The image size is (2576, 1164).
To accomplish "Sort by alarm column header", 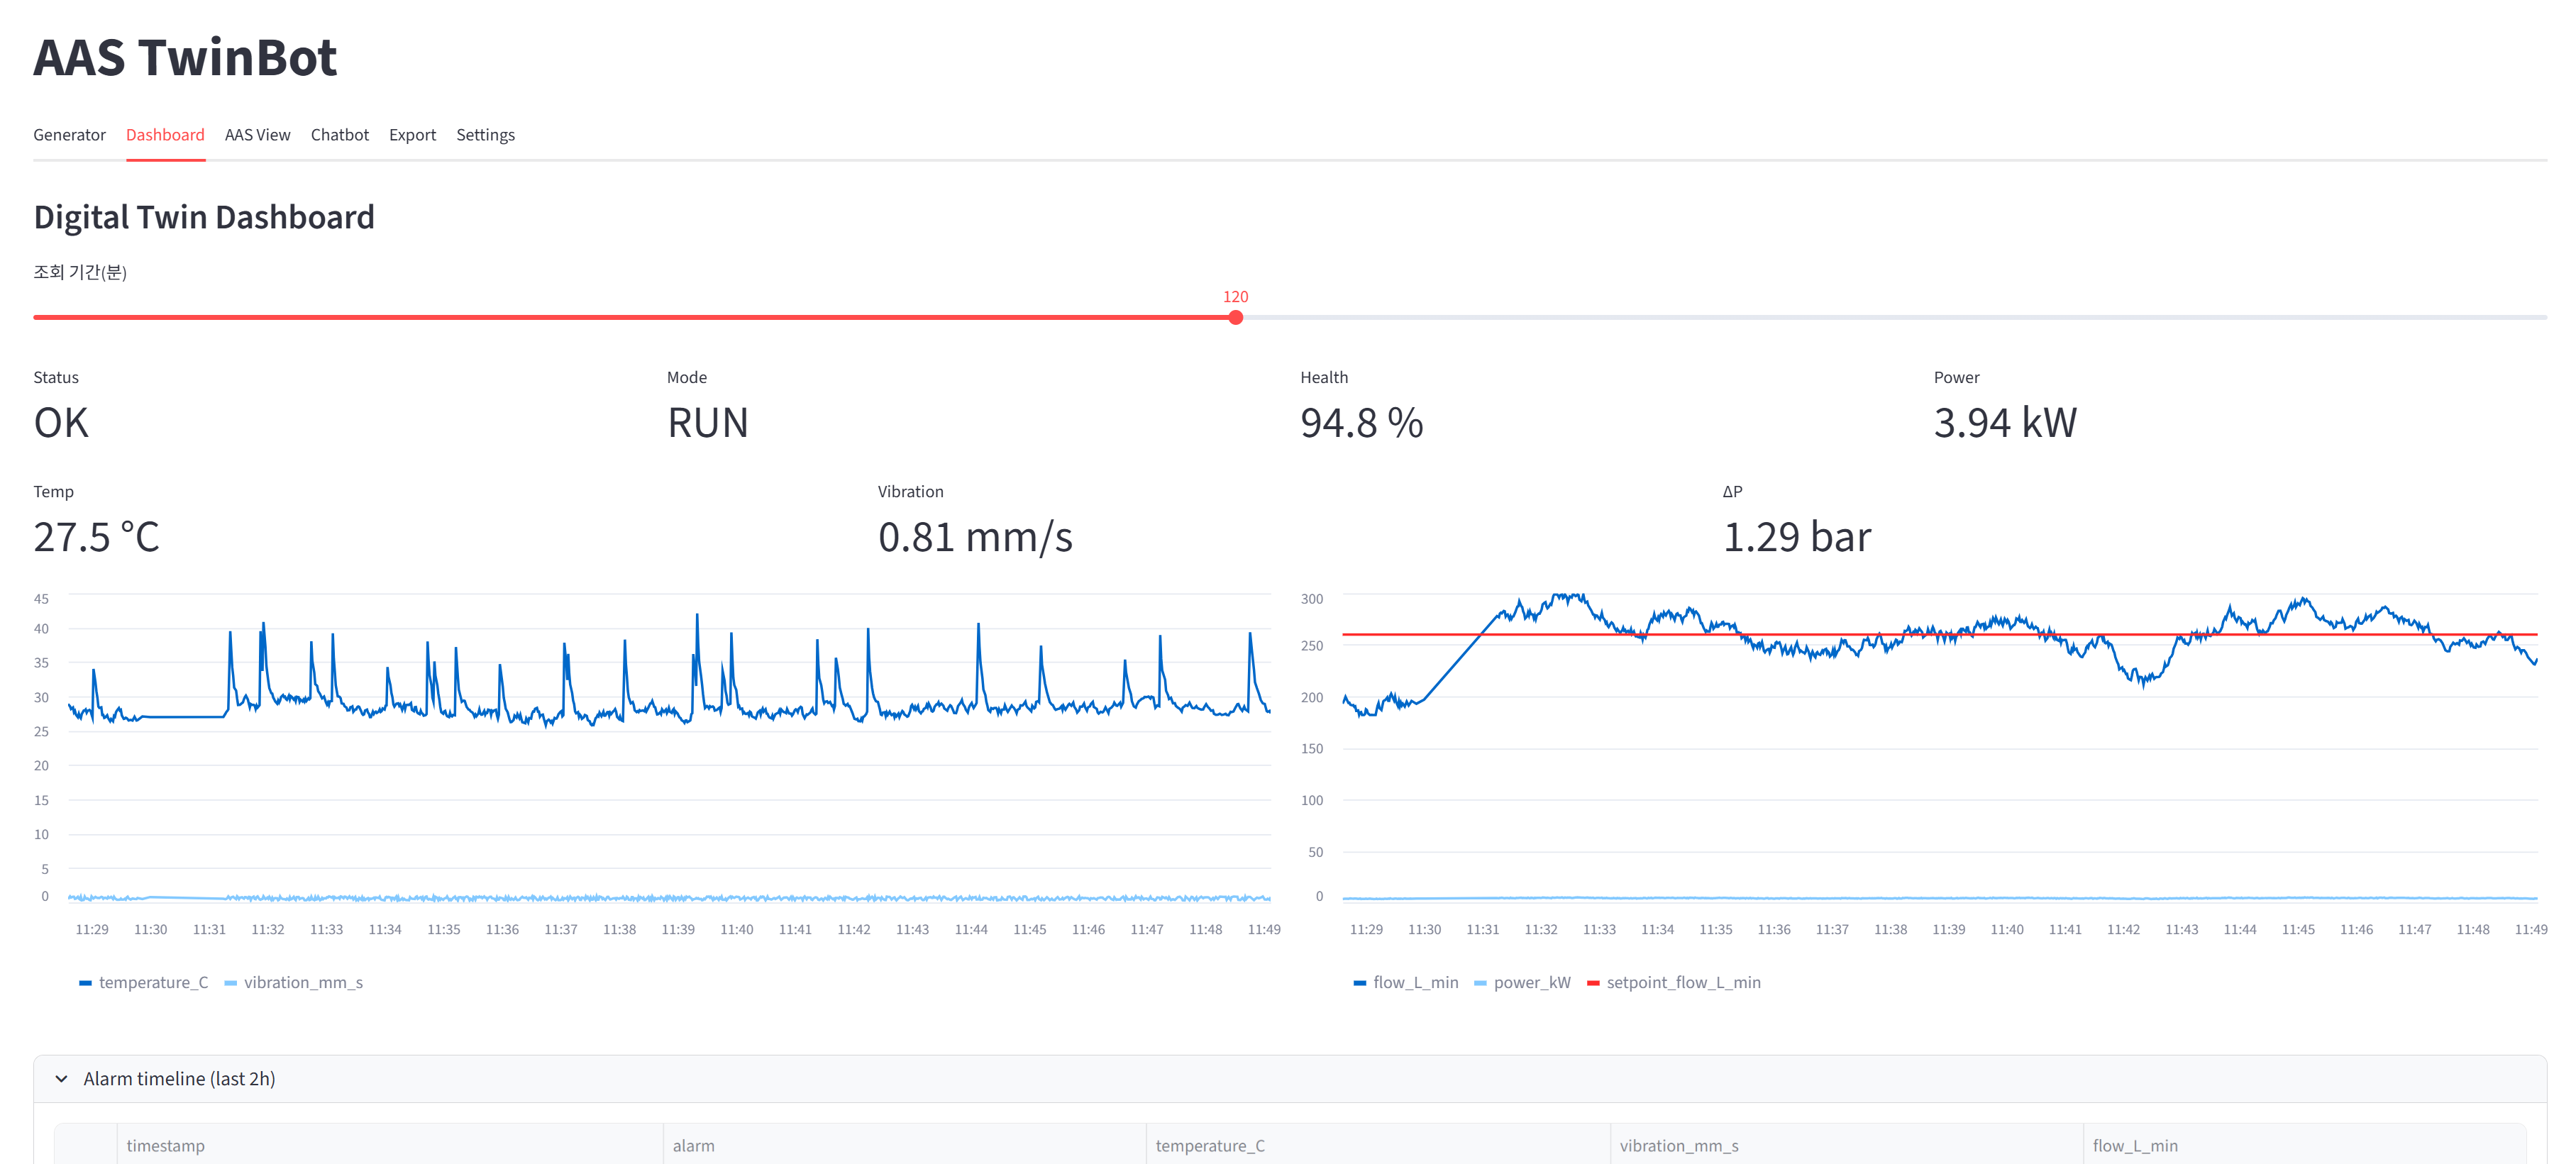I will (693, 1146).
